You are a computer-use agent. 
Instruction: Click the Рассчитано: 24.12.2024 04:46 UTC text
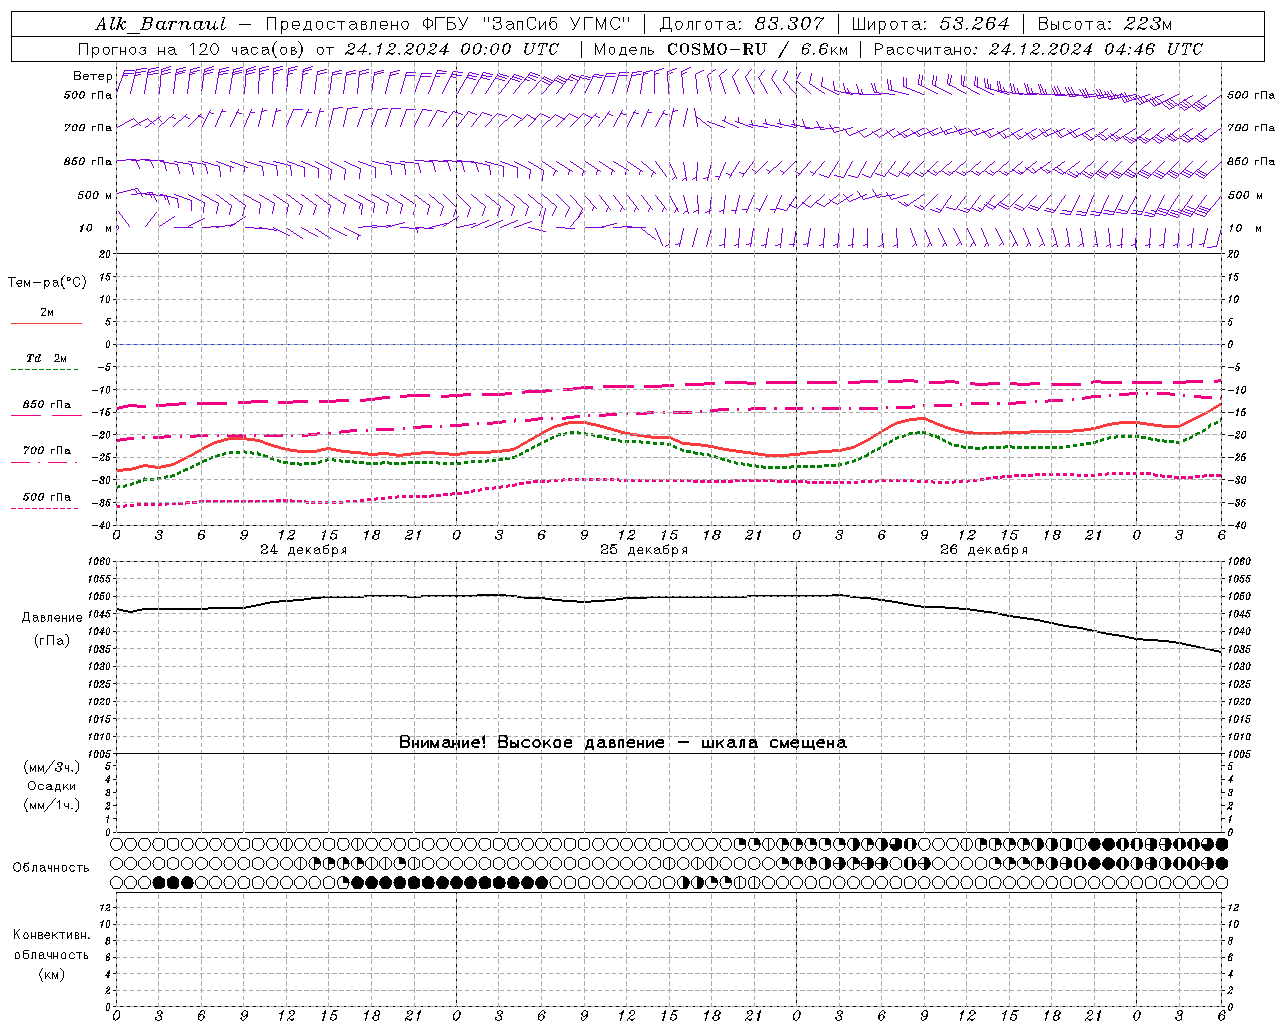click(1038, 49)
